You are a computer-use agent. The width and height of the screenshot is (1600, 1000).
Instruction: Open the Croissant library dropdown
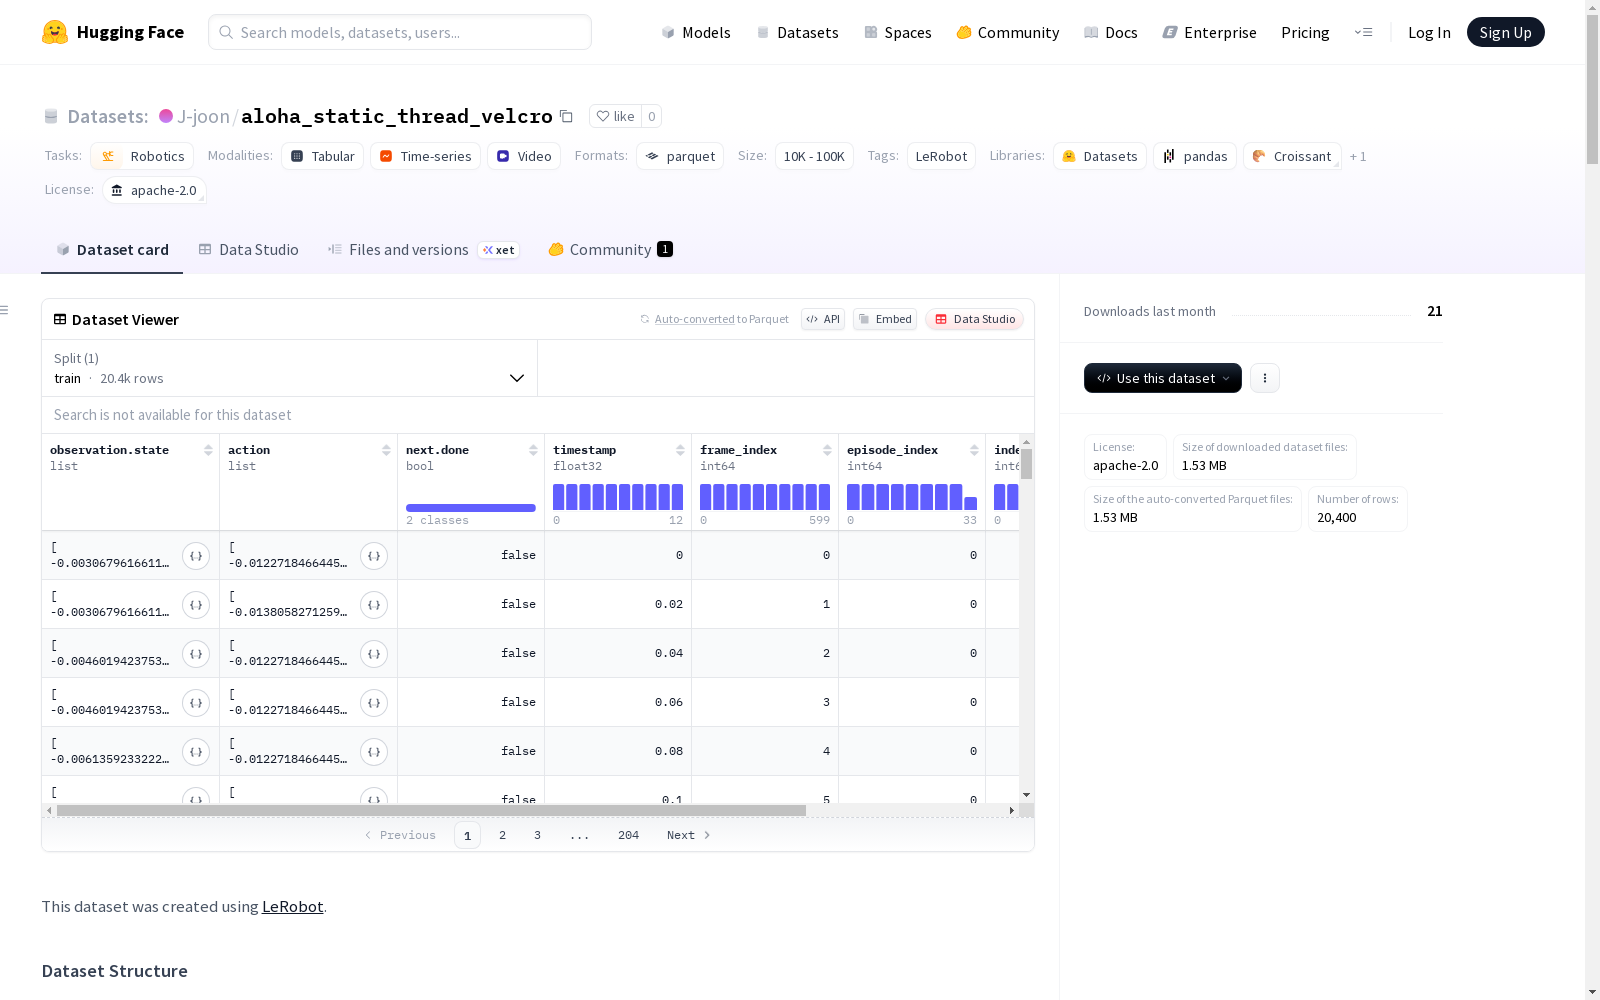(1292, 156)
